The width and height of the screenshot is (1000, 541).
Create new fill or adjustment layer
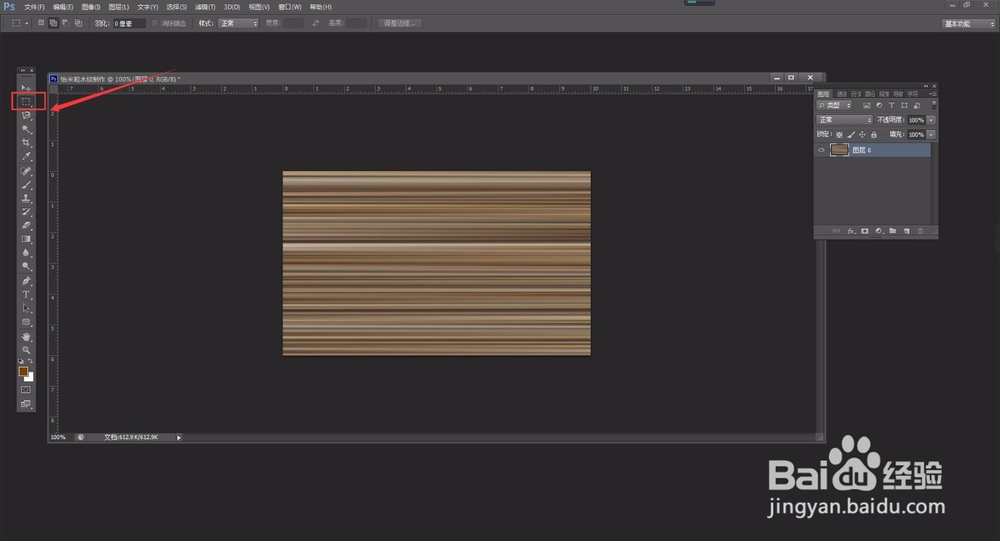click(879, 231)
